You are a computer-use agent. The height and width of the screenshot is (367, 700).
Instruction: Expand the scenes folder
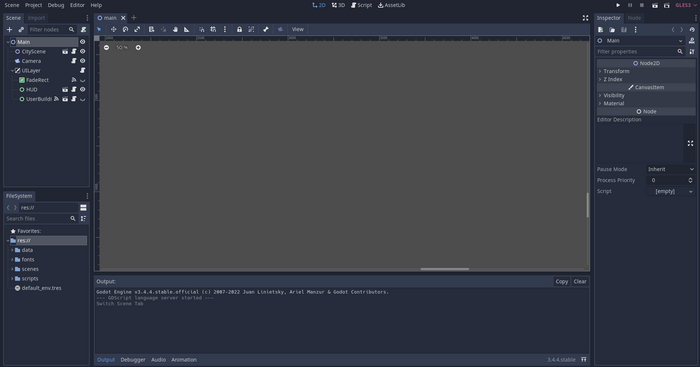tap(12, 269)
